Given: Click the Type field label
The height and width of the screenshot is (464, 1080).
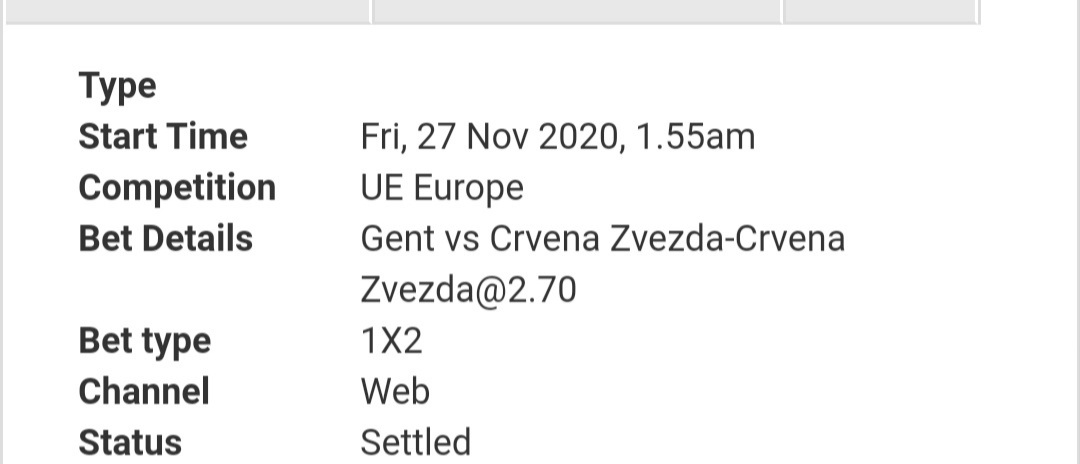Looking at the screenshot, I should pyautogui.click(x=118, y=87).
